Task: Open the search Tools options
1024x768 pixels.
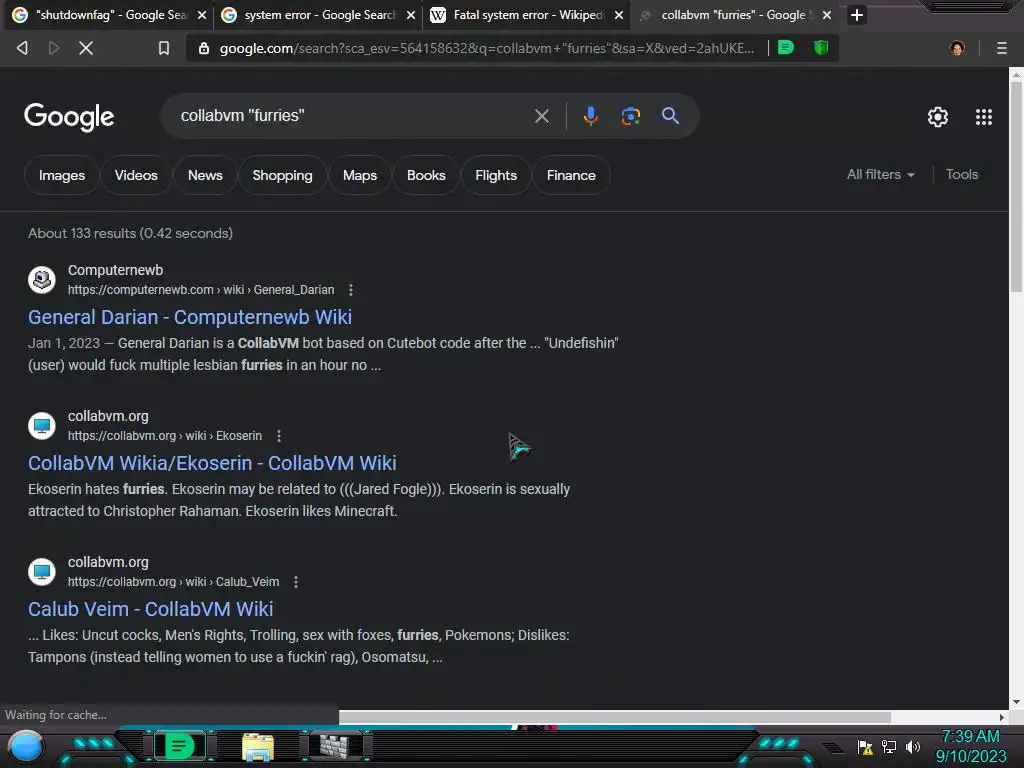Action: (961, 174)
